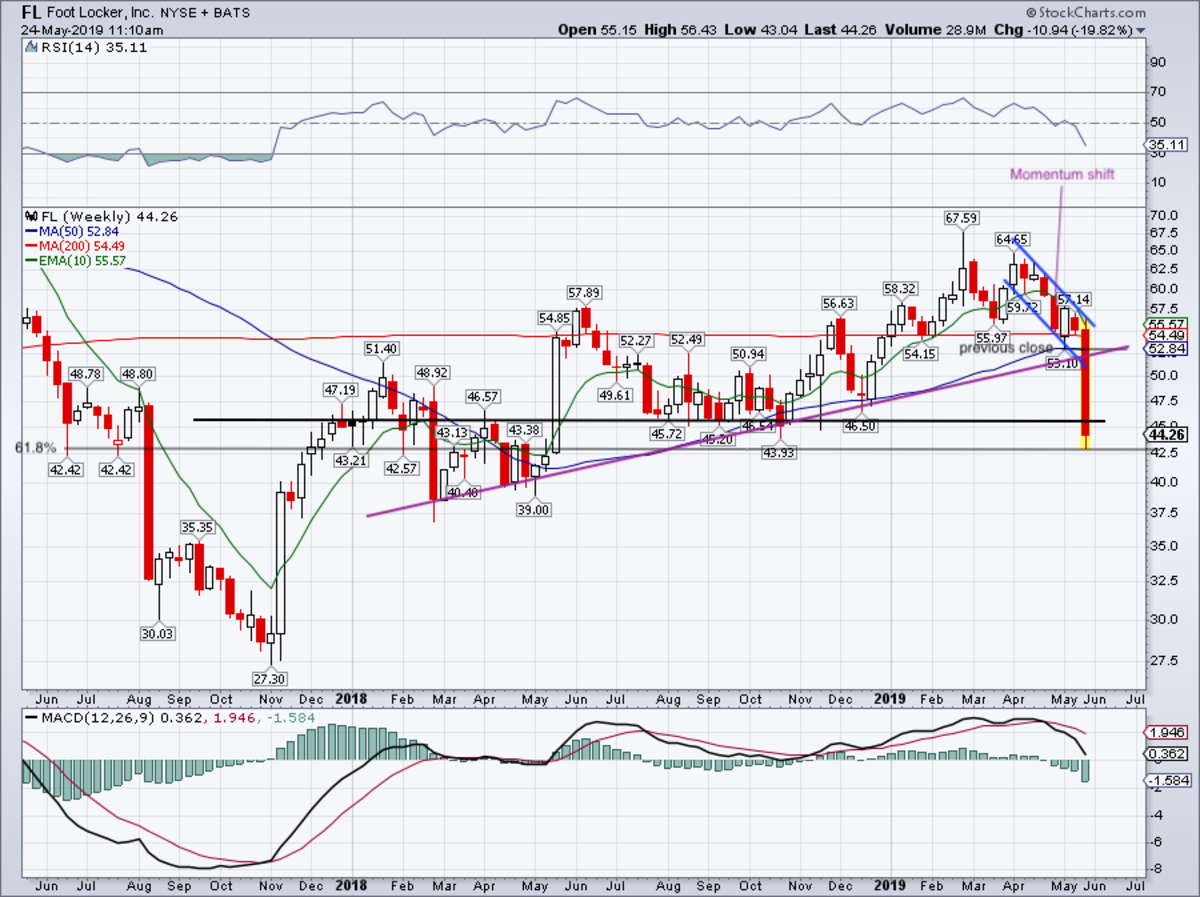Click the 53.10 price label
Image resolution: width=1200 pixels, height=897 pixels.
point(1063,365)
